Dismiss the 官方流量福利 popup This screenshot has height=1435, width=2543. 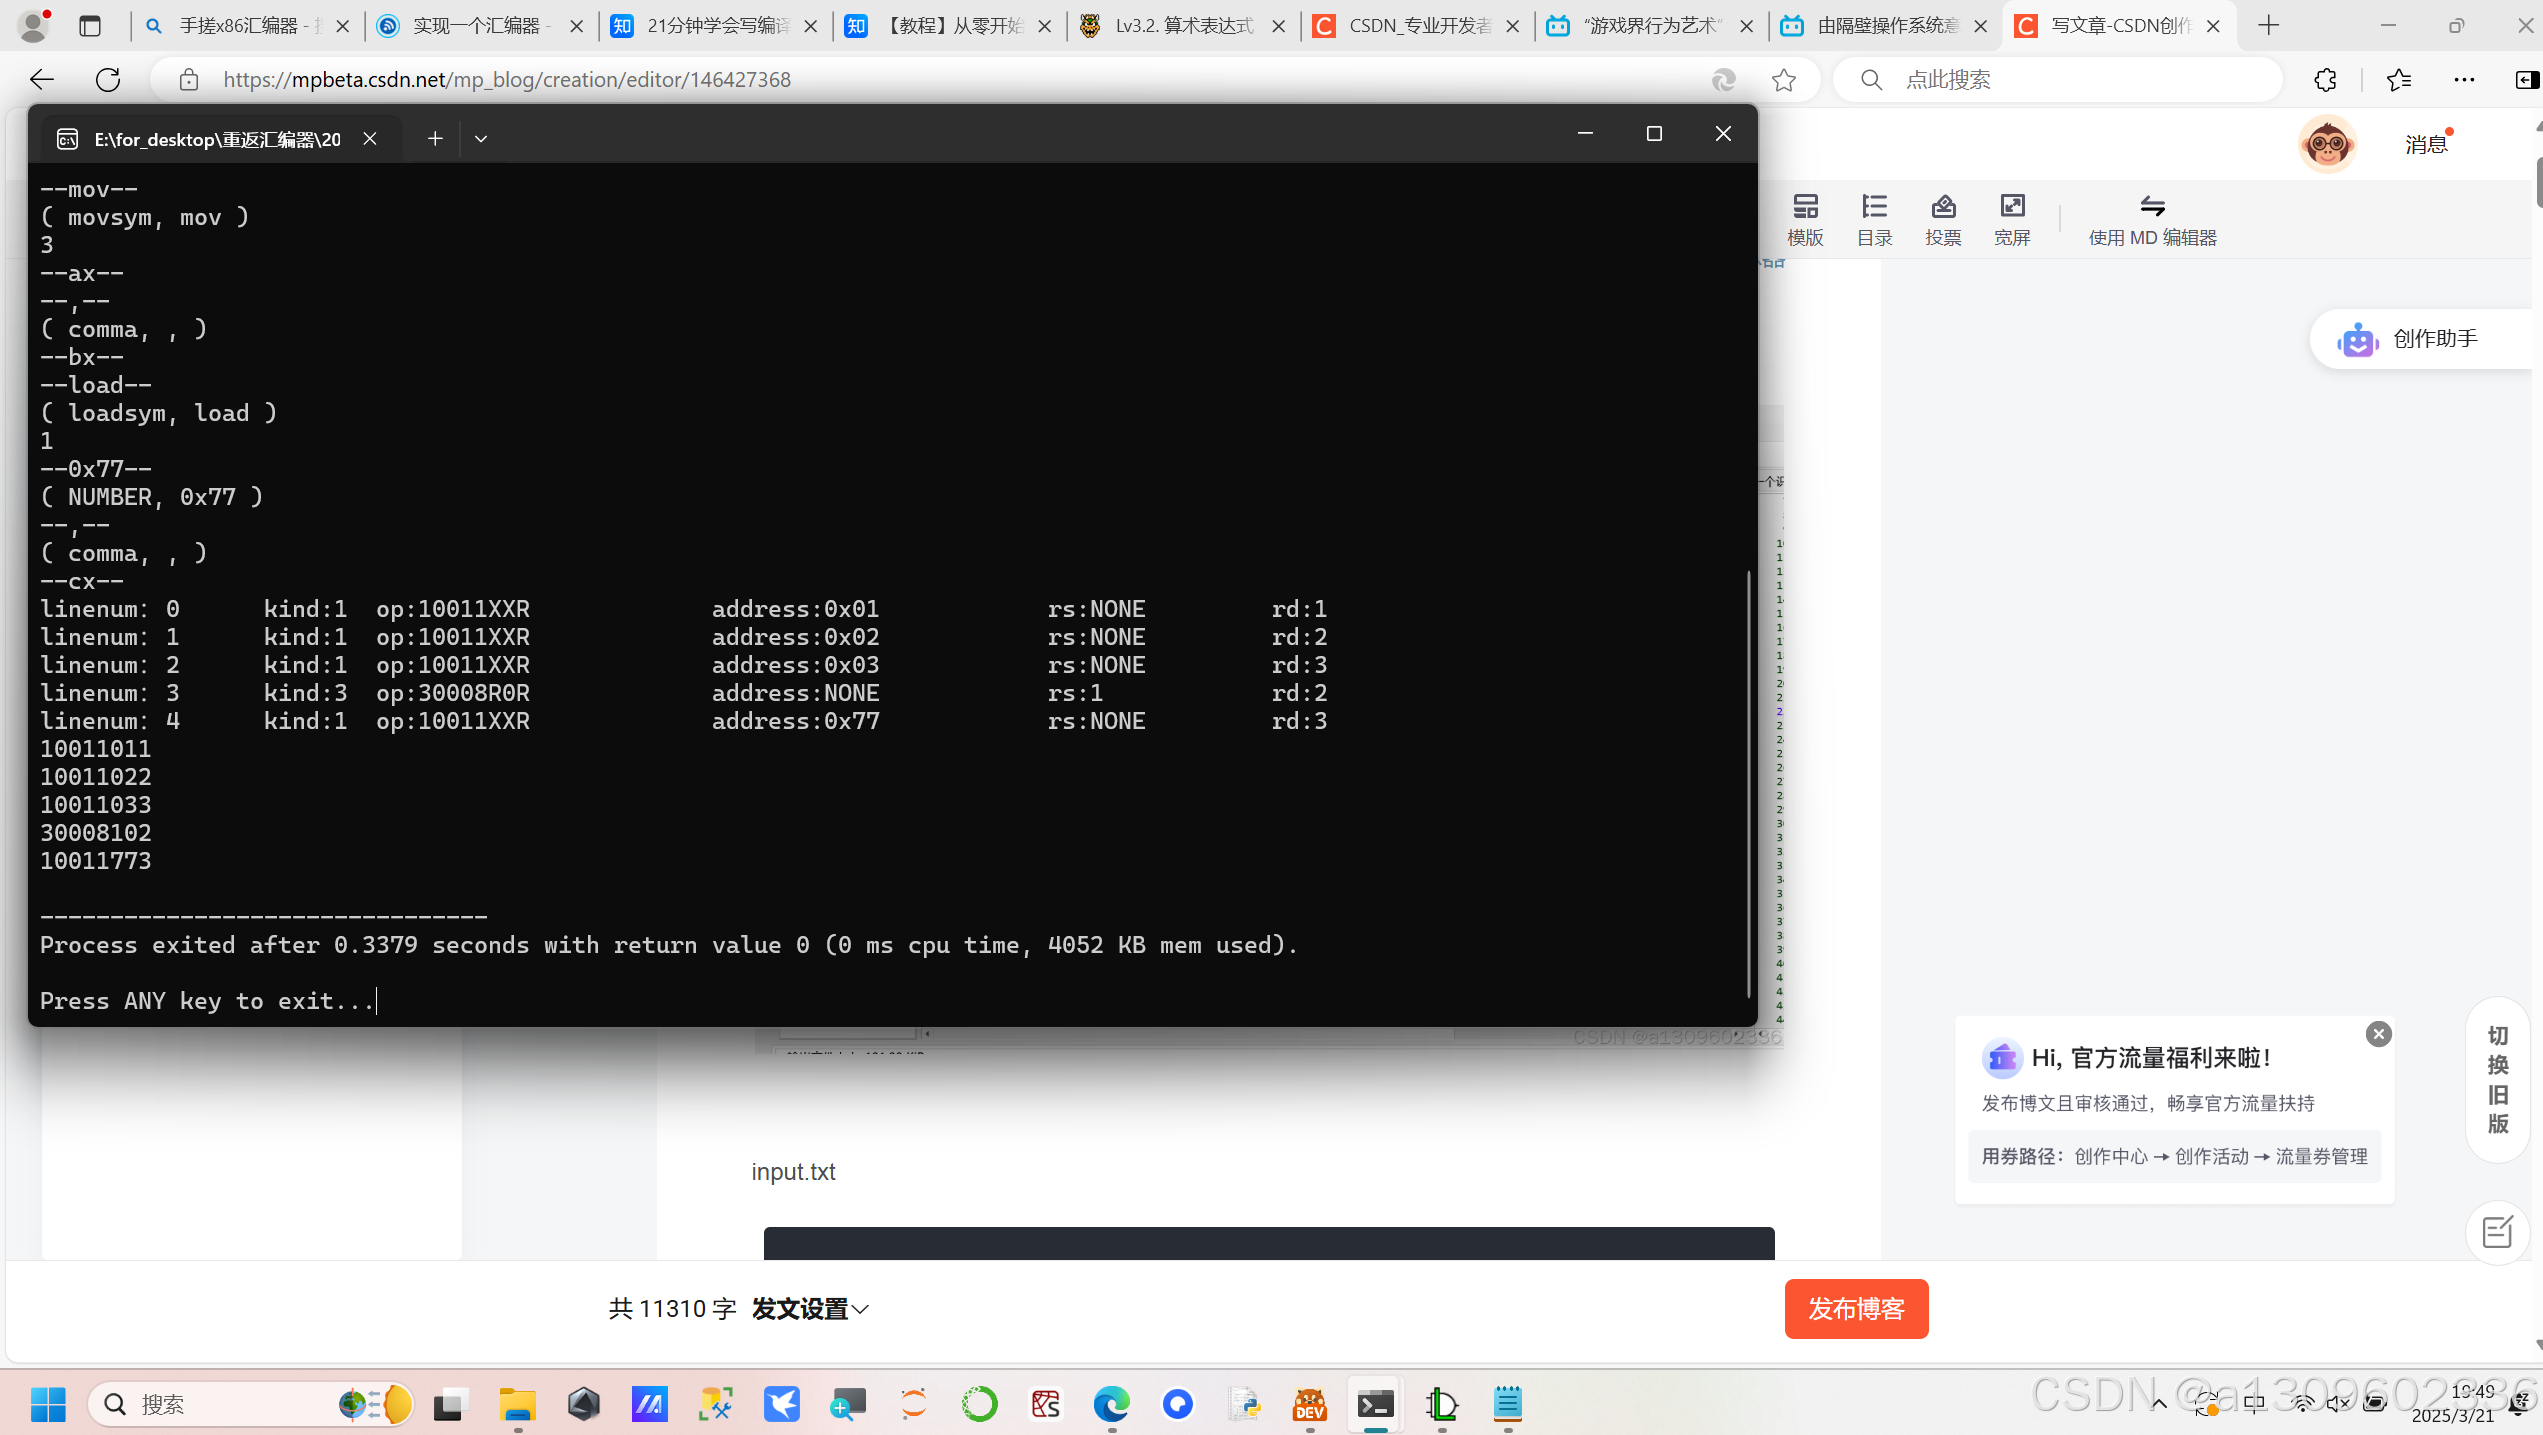pyautogui.click(x=2379, y=1034)
